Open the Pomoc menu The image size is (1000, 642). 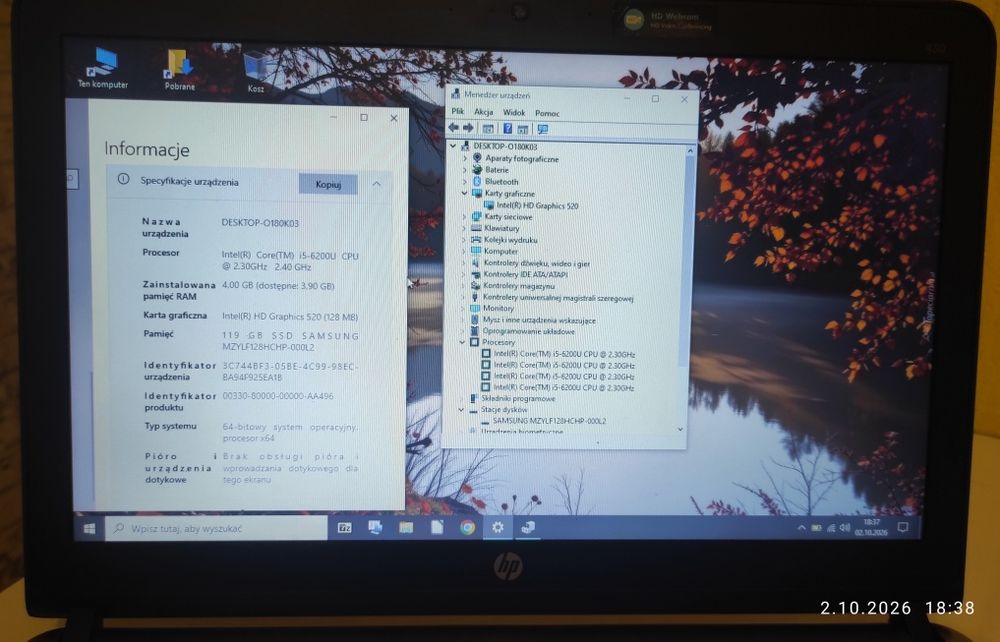click(547, 113)
